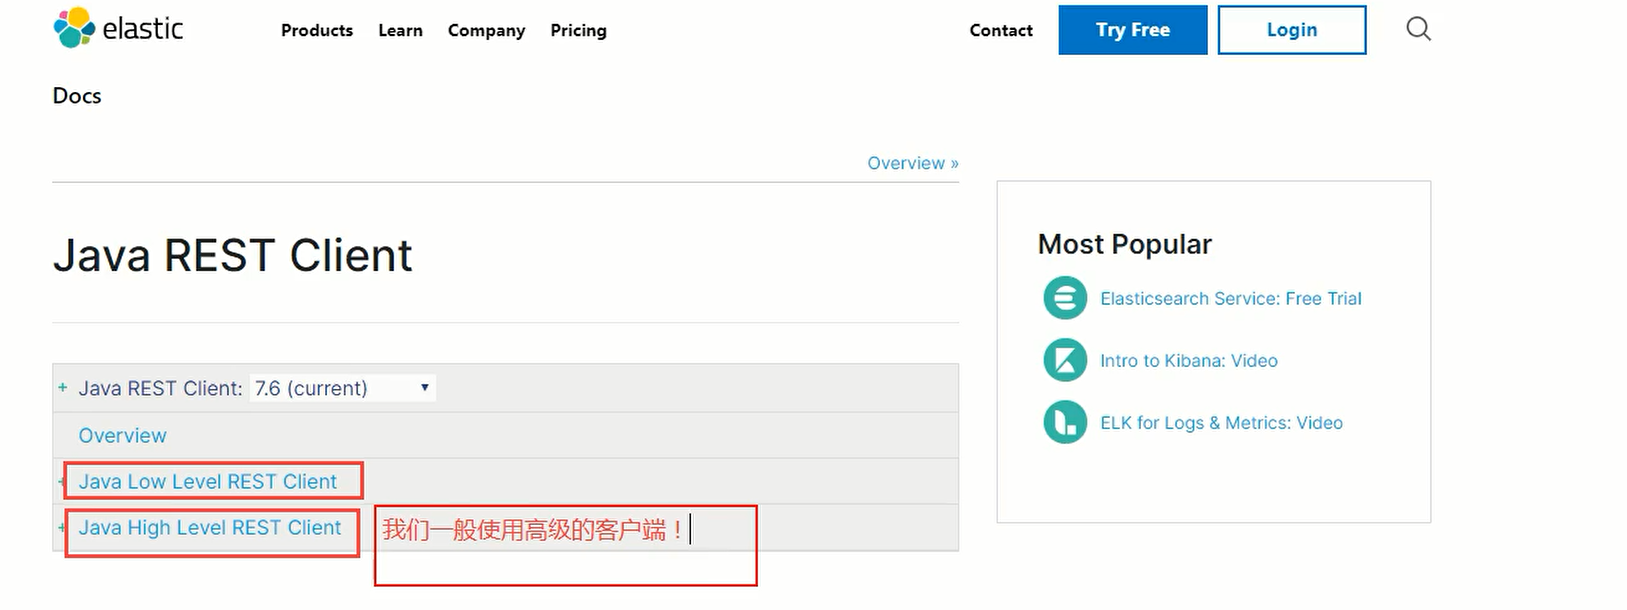Click the Elasticsearch Service round icon
The image size is (1627, 610).
click(1065, 298)
